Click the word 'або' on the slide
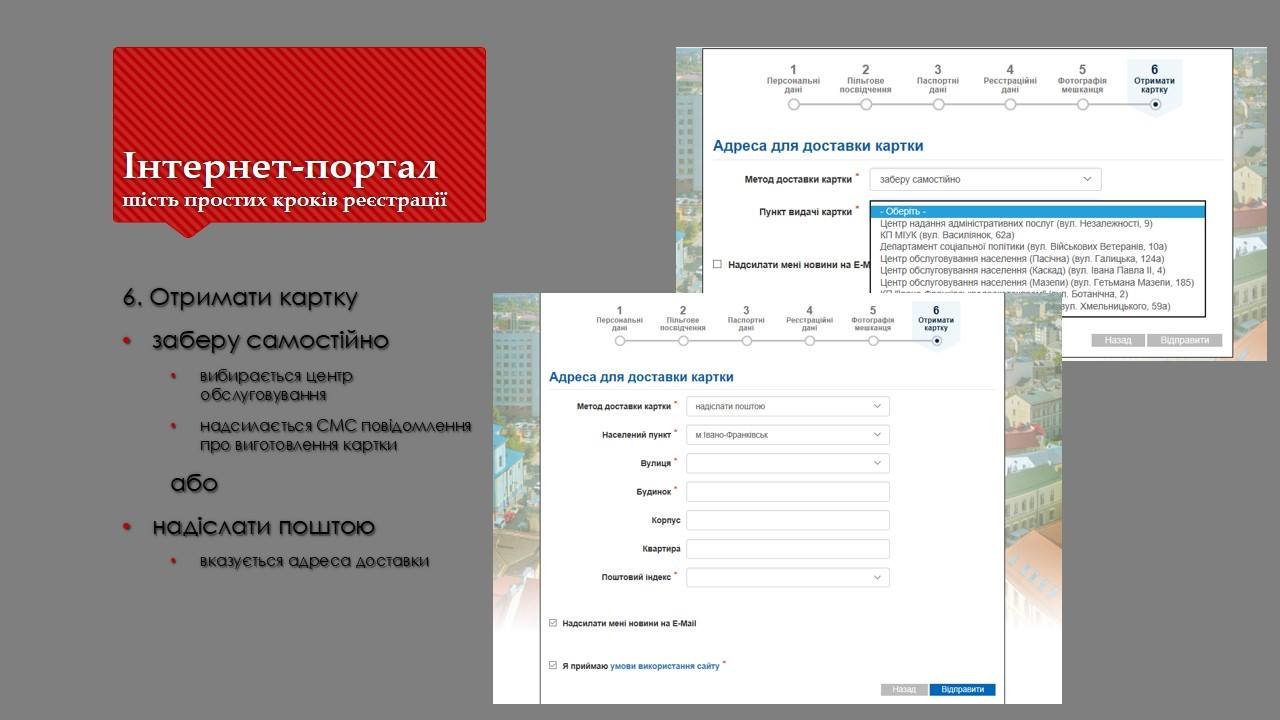Screen dimensions: 1280x720 (194, 483)
